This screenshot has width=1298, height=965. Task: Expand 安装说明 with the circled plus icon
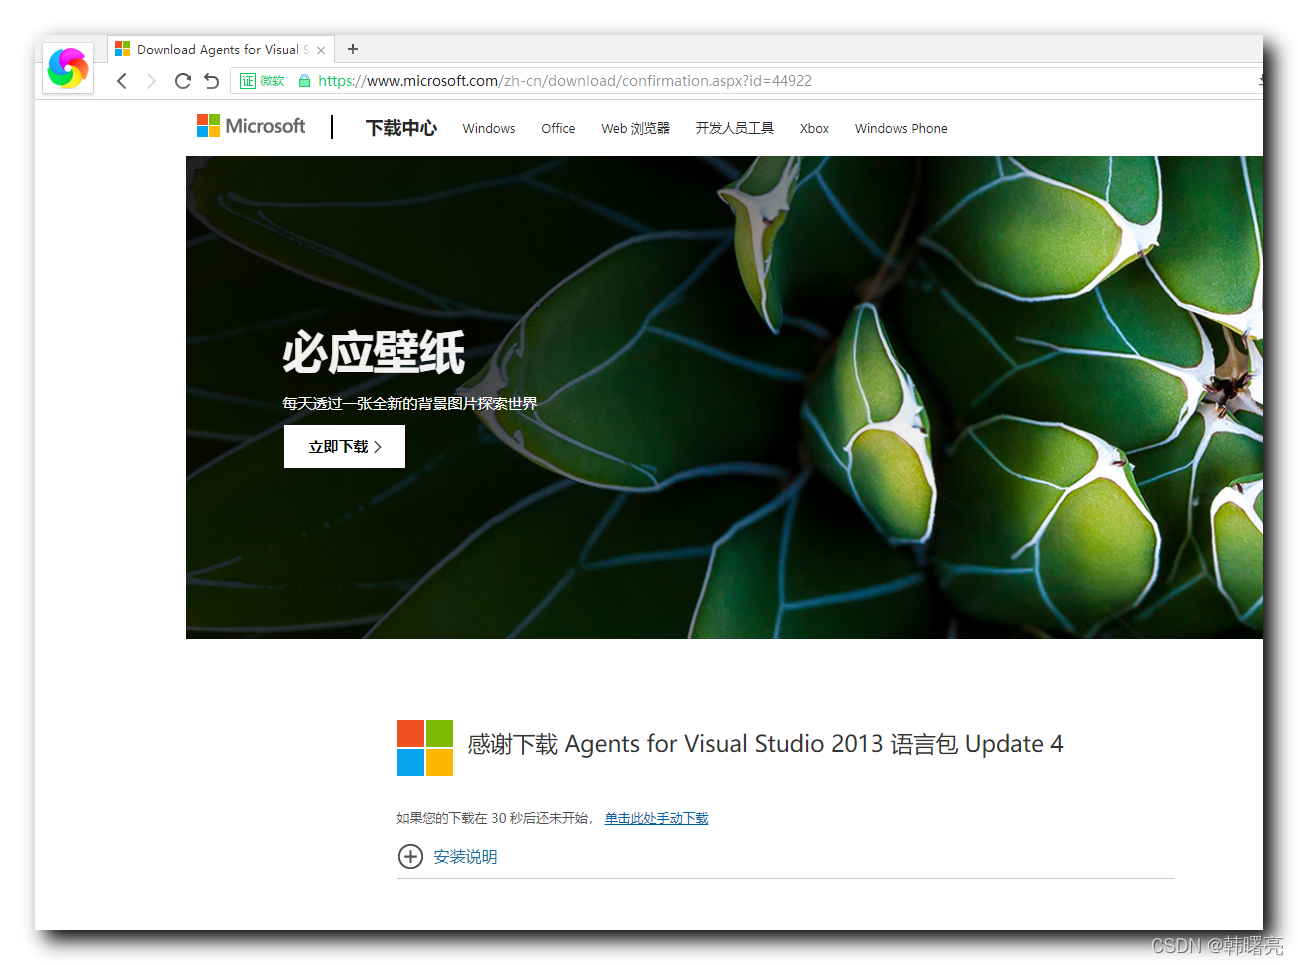[410, 856]
